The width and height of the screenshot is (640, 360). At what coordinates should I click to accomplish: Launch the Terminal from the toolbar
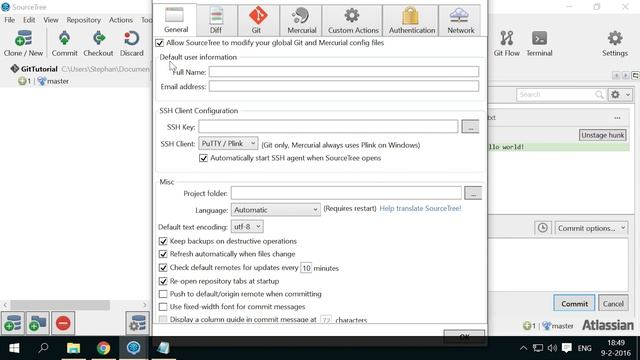tap(539, 43)
